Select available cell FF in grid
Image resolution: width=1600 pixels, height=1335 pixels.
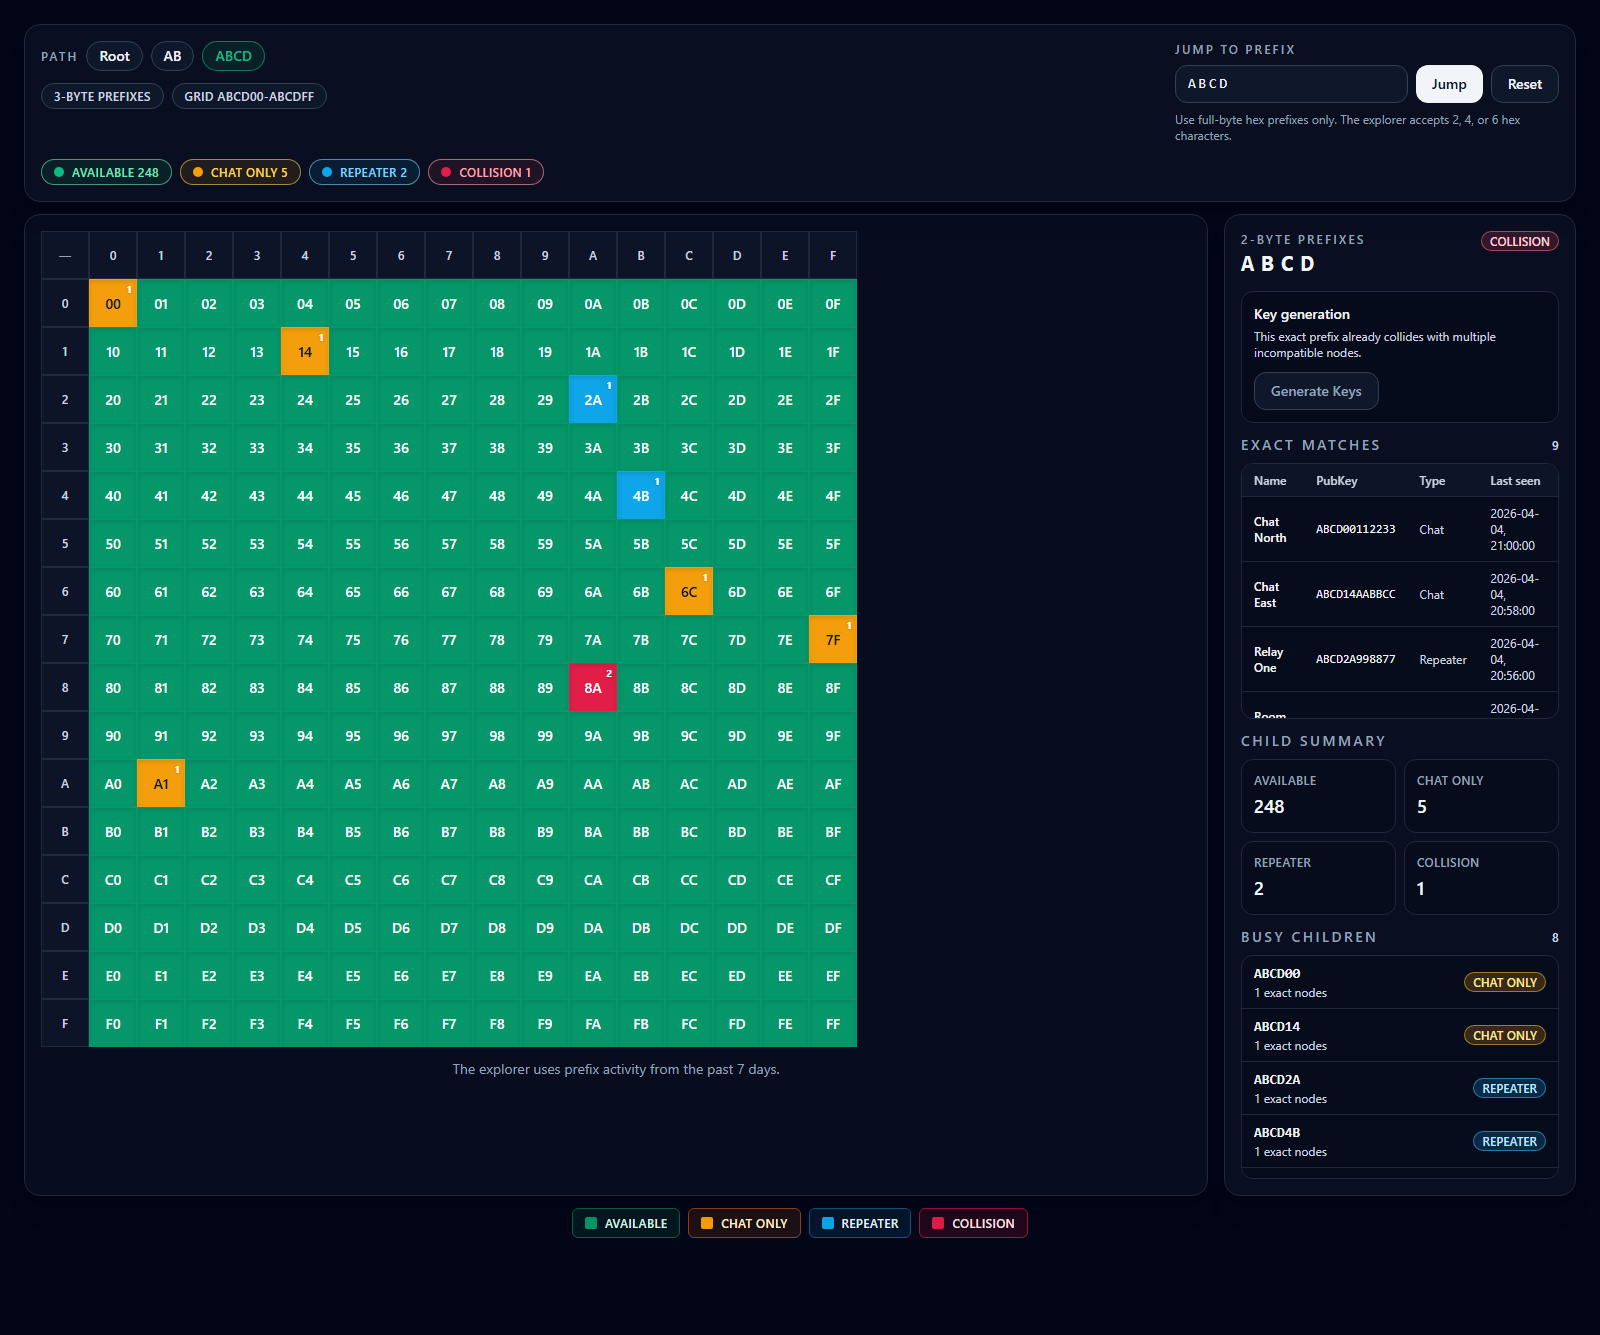point(833,1024)
